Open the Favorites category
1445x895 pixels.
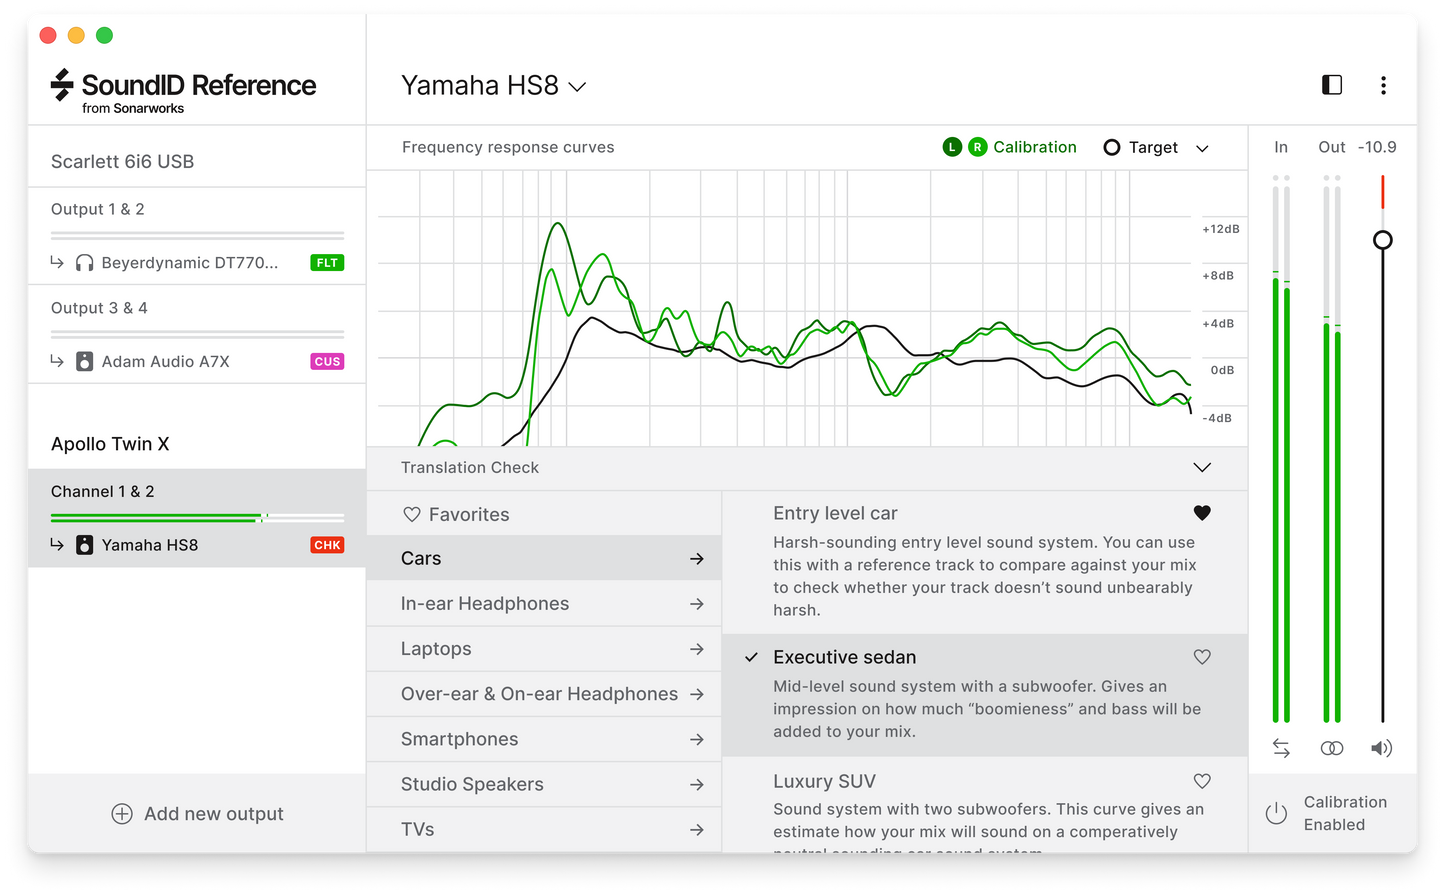point(544,514)
